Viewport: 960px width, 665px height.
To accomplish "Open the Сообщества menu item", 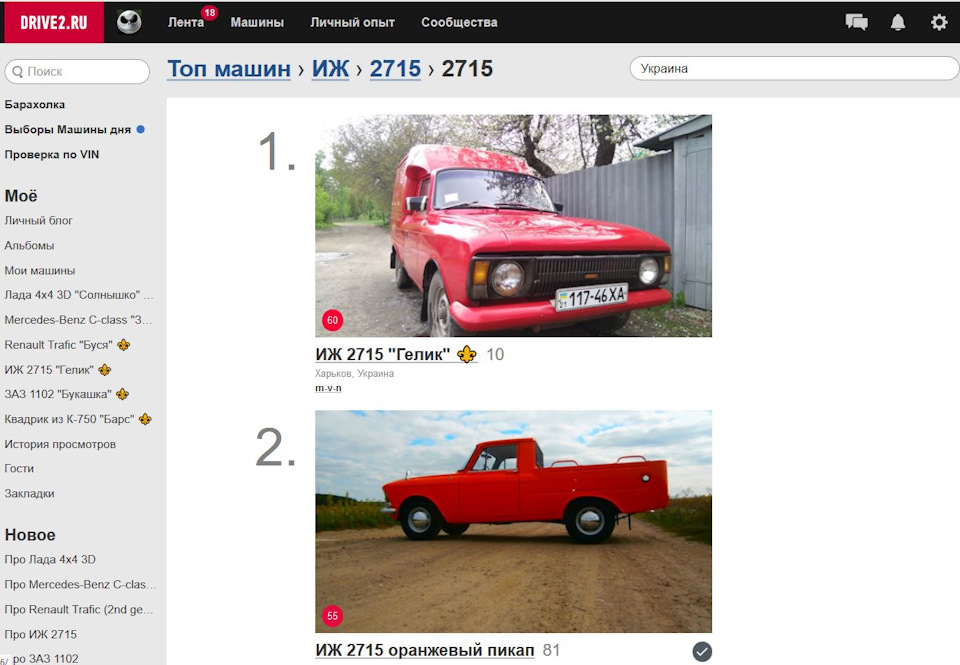I will coord(459,23).
